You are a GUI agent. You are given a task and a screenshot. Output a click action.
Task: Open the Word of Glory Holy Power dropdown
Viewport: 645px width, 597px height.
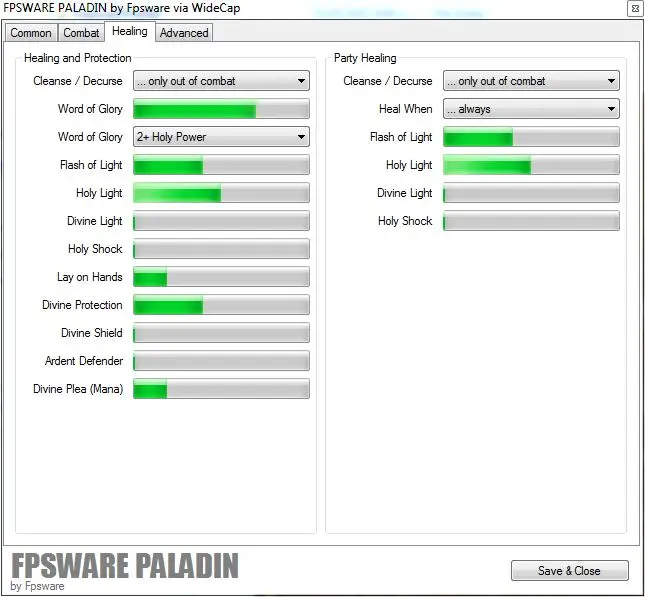tap(221, 137)
